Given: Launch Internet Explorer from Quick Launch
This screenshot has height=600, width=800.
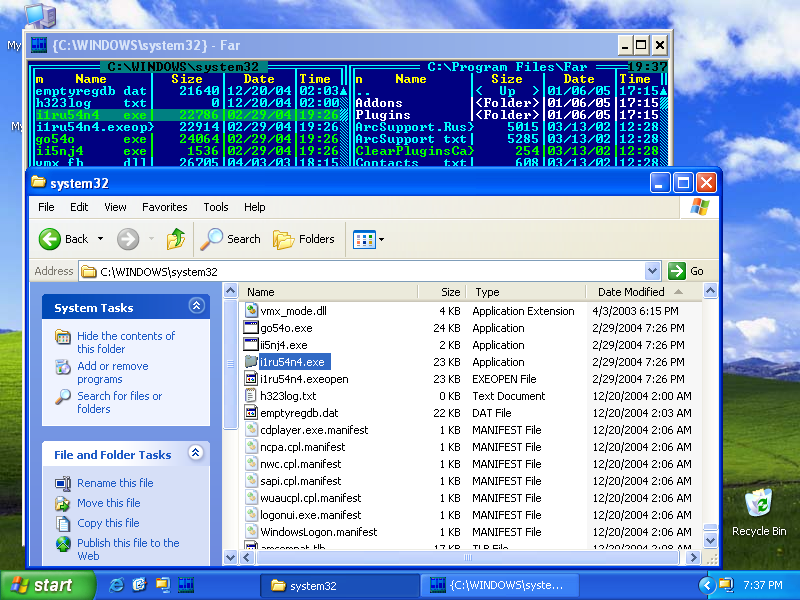Looking at the screenshot, I should pyautogui.click(x=116, y=585).
